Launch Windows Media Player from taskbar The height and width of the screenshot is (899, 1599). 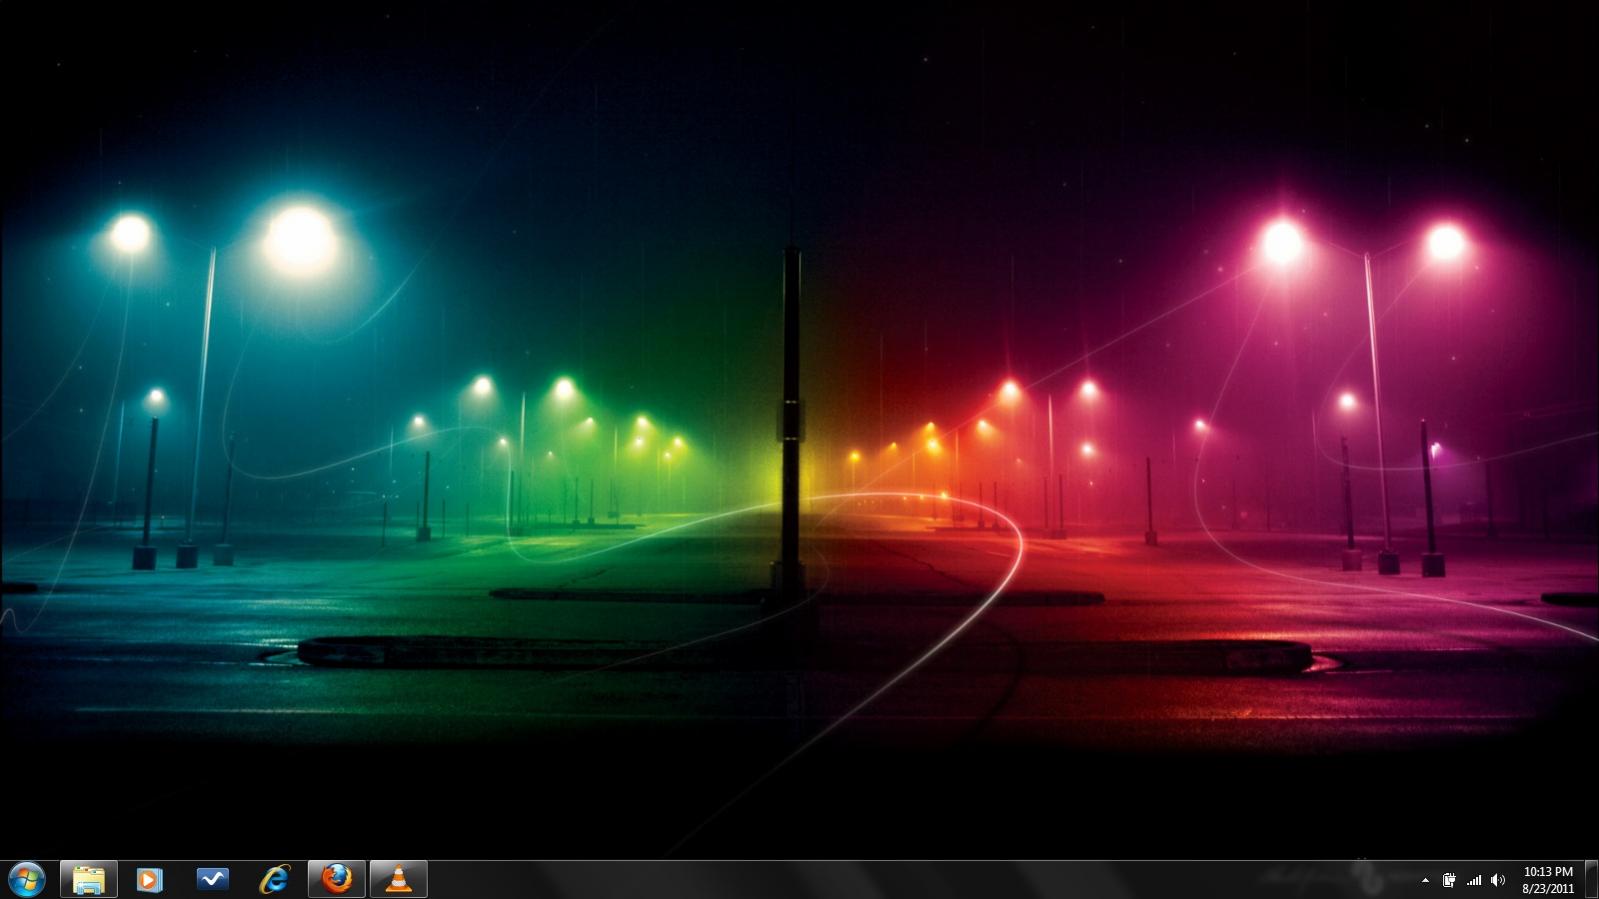click(x=150, y=880)
